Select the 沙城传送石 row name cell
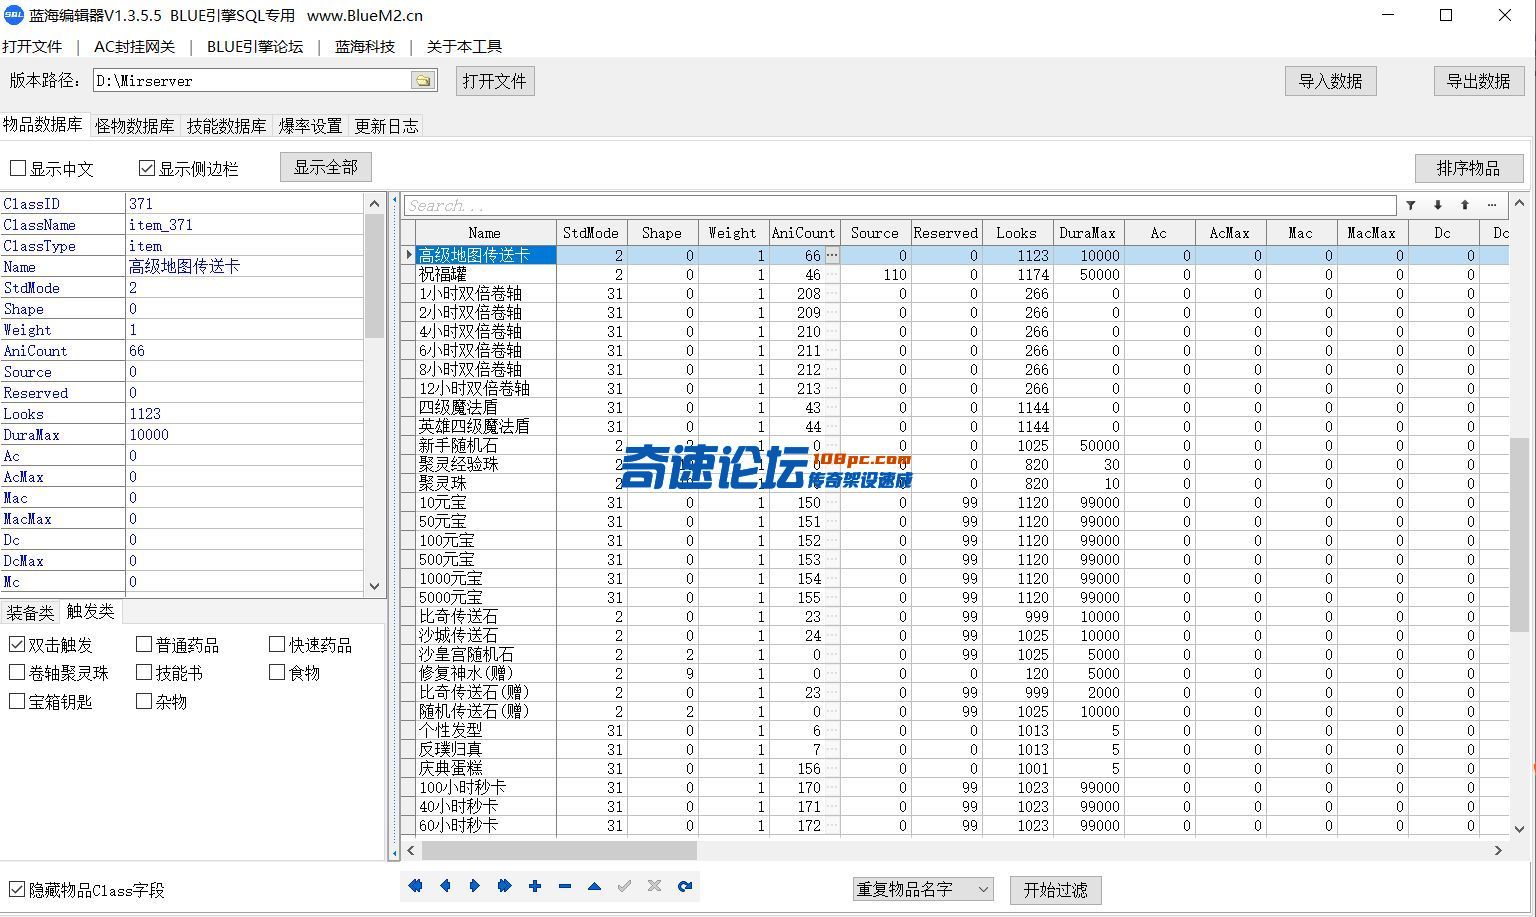This screenshot has width=1536, height=917. click(486, 635)
